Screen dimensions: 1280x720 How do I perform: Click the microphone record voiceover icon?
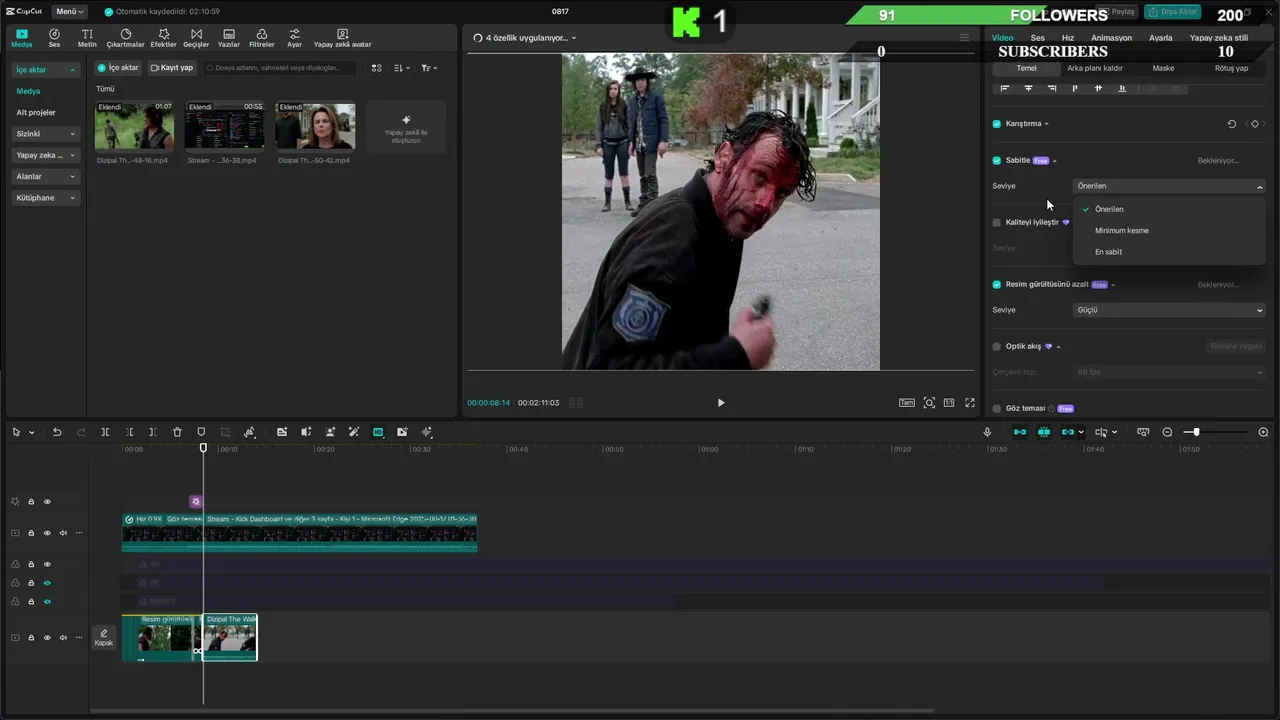point(987,432)
